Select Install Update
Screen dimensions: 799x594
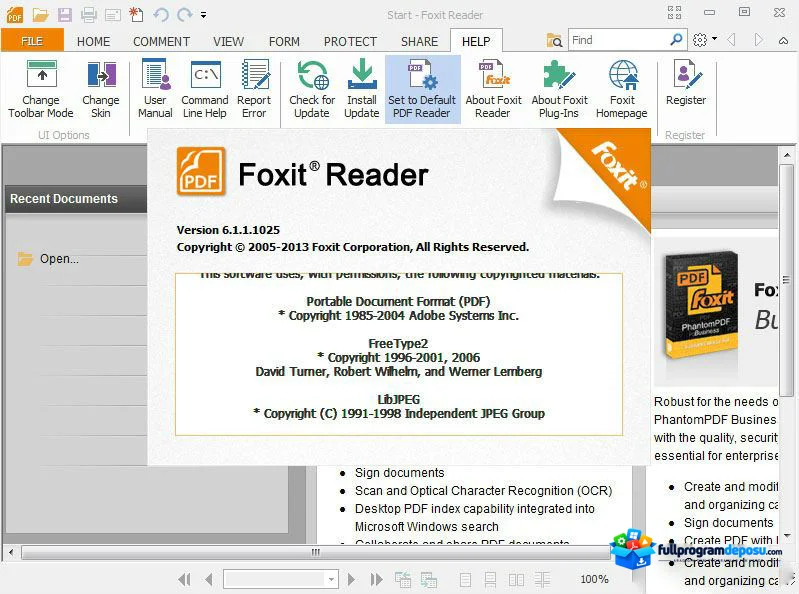click(362, 90)
